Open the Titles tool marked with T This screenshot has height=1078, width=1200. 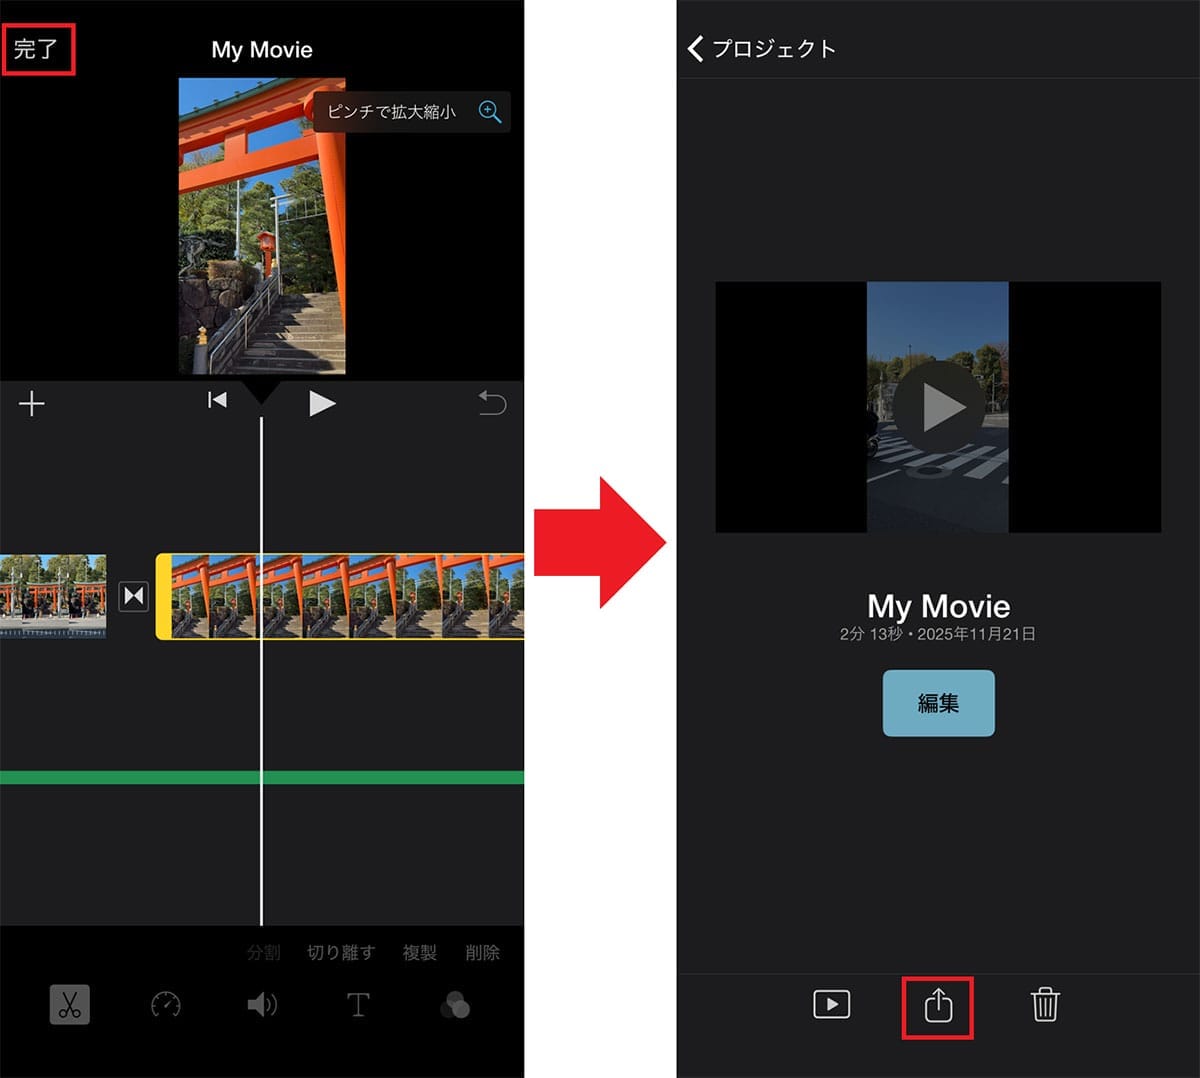(x=358, y=1005)
